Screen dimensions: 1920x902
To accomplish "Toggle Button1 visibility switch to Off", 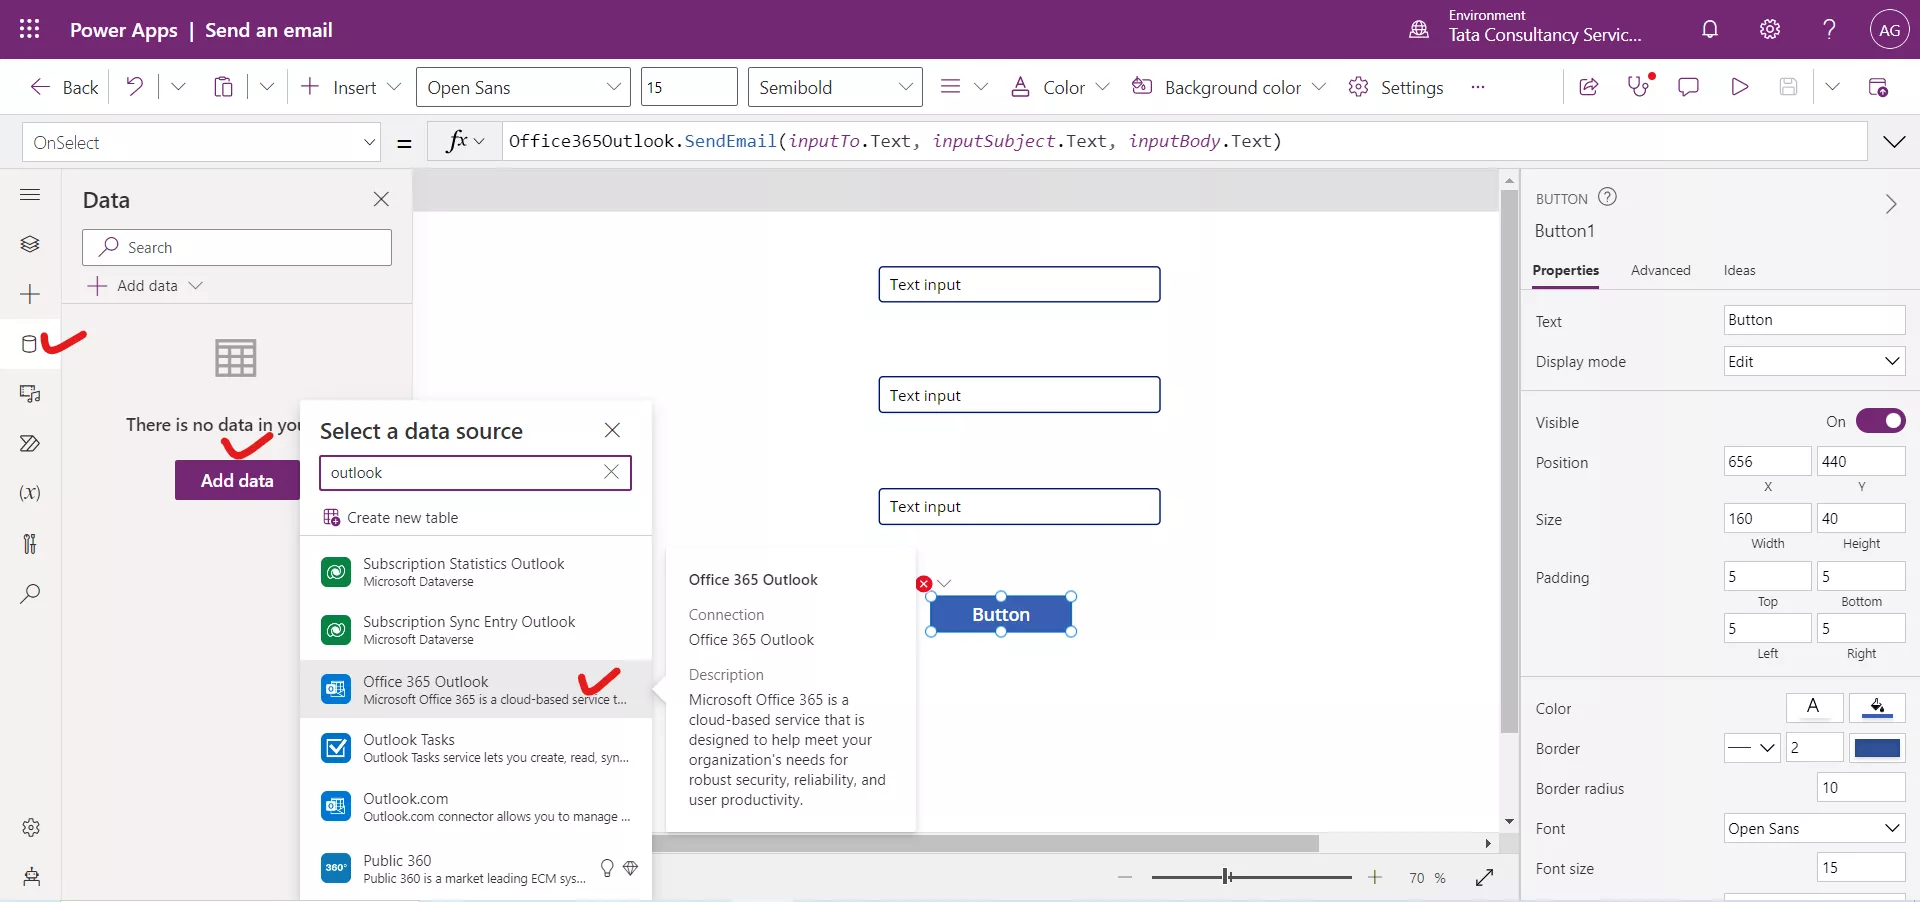I will (1882, 421).
